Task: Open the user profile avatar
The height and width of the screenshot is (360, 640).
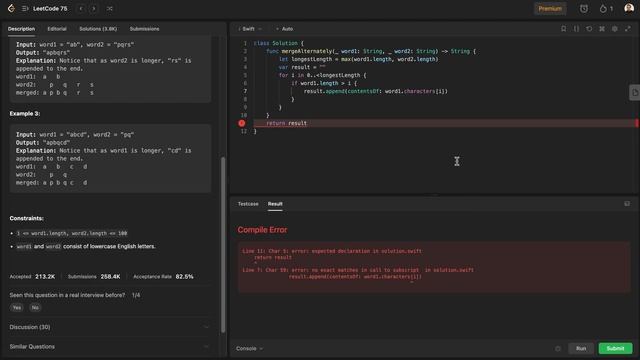Action: click(x=629, y=8)
